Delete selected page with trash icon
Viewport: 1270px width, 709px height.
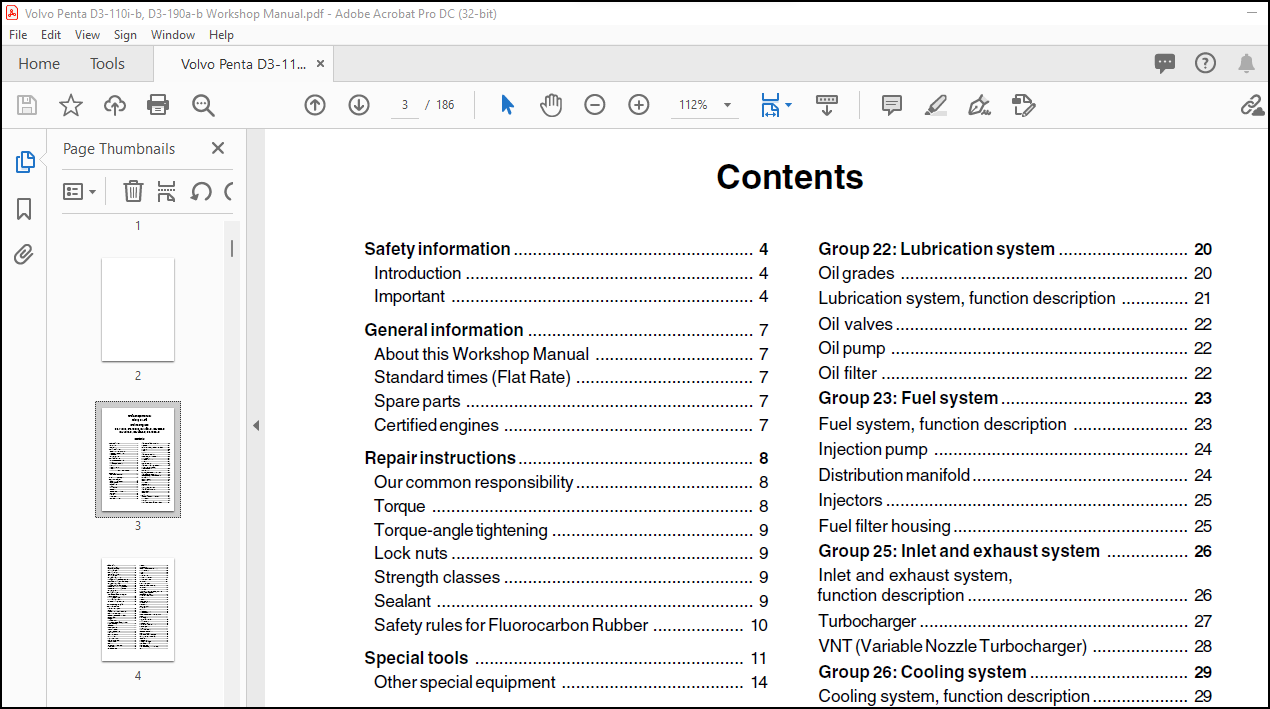coord(133,191)
